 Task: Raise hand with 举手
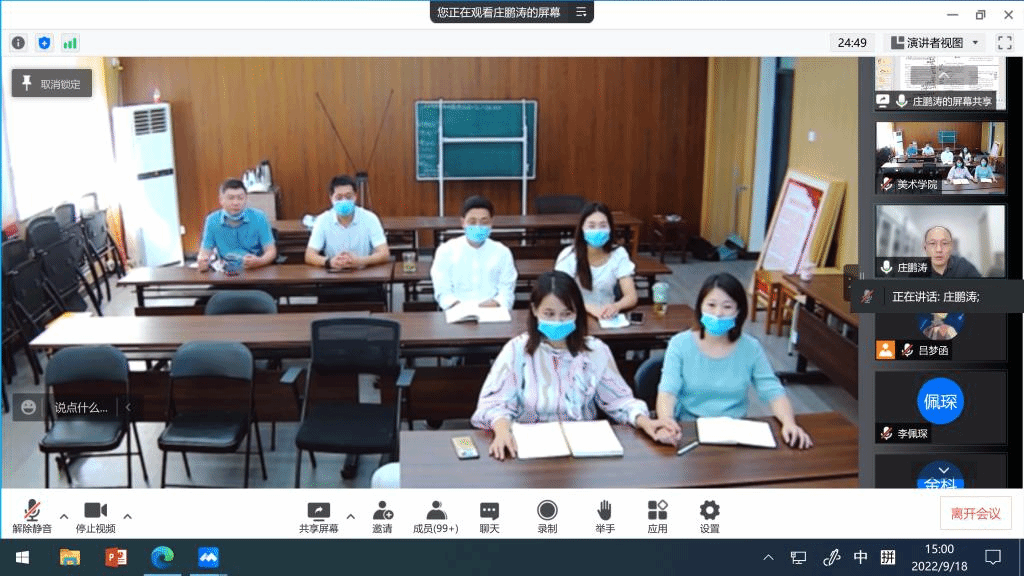(x=604, y=516)
